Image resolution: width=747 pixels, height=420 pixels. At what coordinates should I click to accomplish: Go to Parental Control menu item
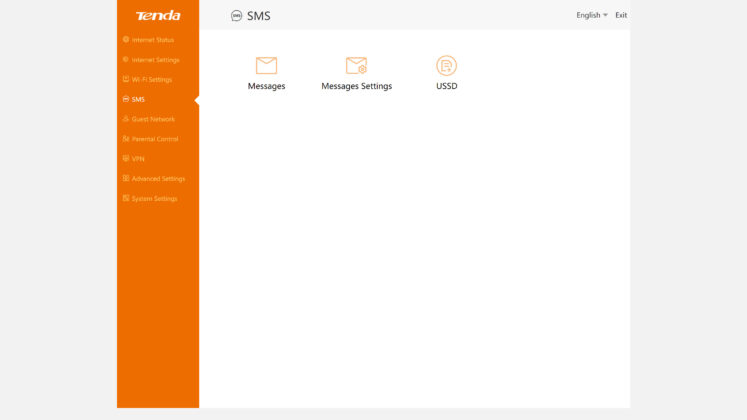point(155,139)
